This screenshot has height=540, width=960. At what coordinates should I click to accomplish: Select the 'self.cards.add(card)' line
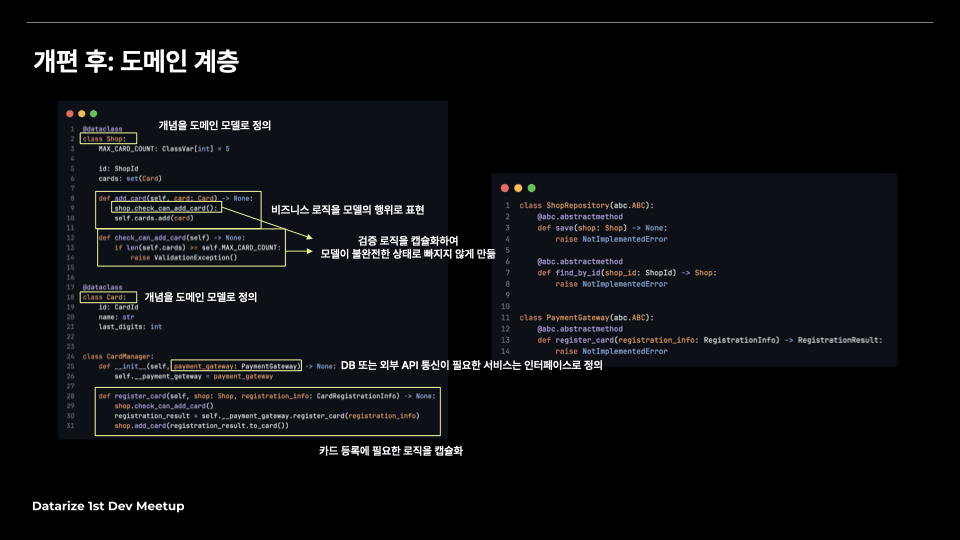pyautogui.click(x=154, y=218)
